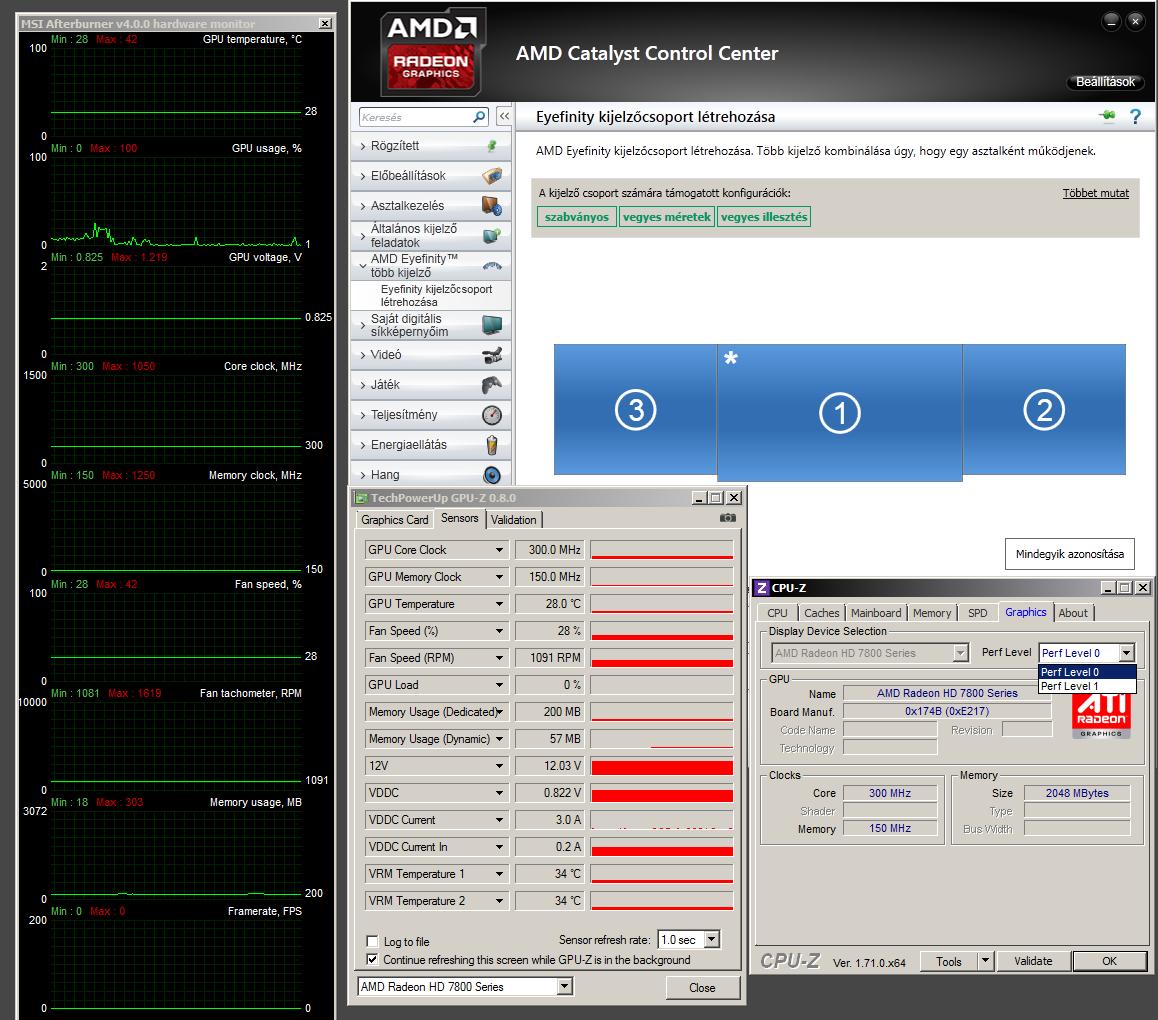The height and width of the screenshot is (1020, 1158).
Task: Click the AMD Radeon Graphics logo
Action: click(x=432, y=52)
